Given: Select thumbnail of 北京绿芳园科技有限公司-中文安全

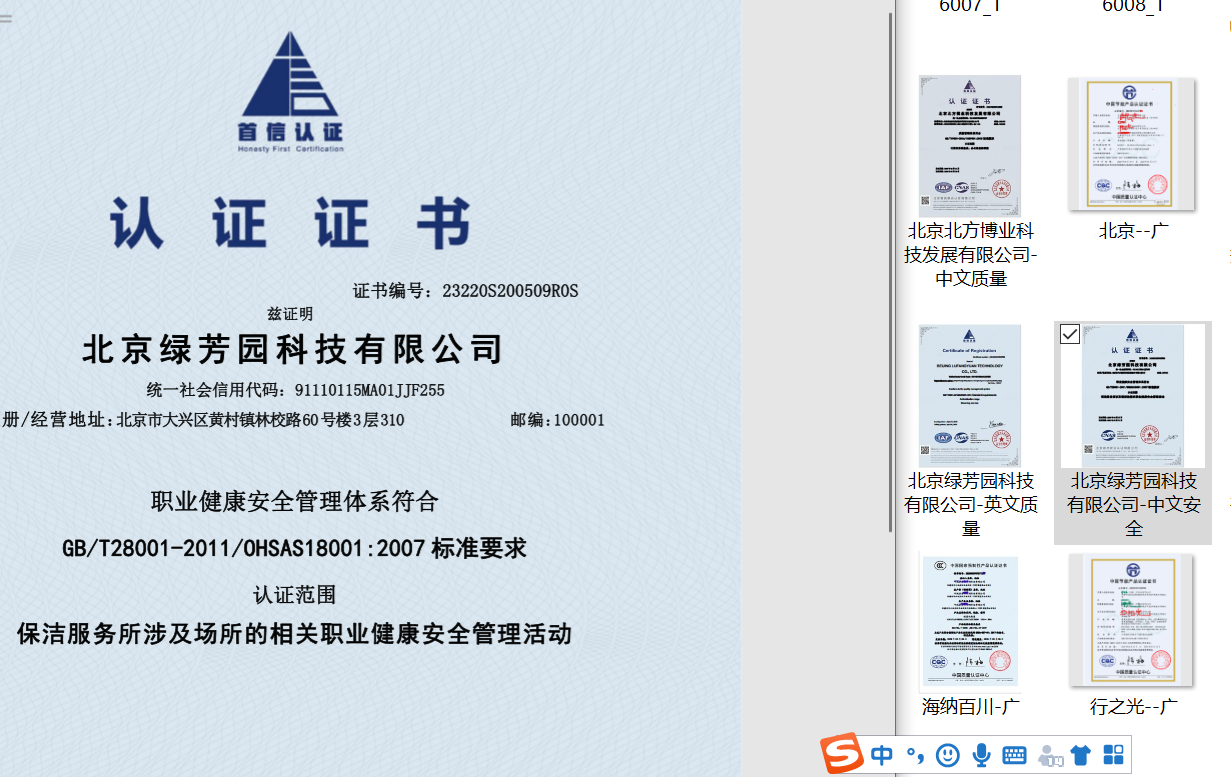Looking at the screenshot, I should [x=1133, y=395].
